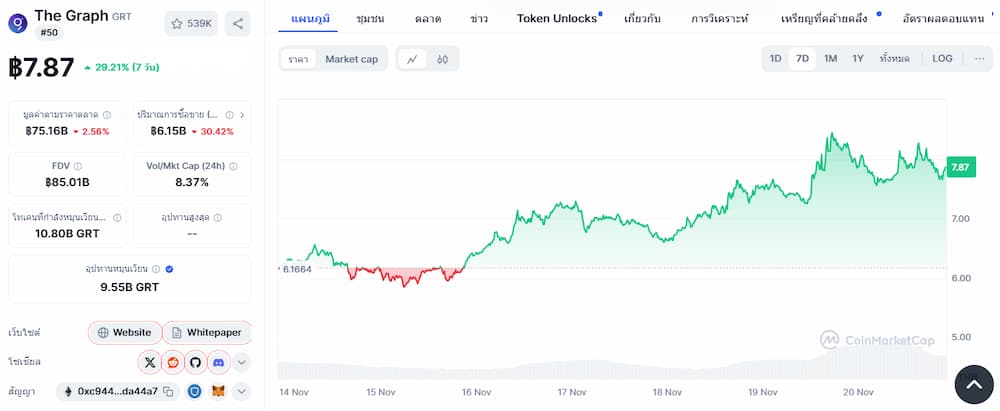
Task: Open the similar coins (เหรียญที่คล้ายคลึง) tab
Action: (824, 19)
